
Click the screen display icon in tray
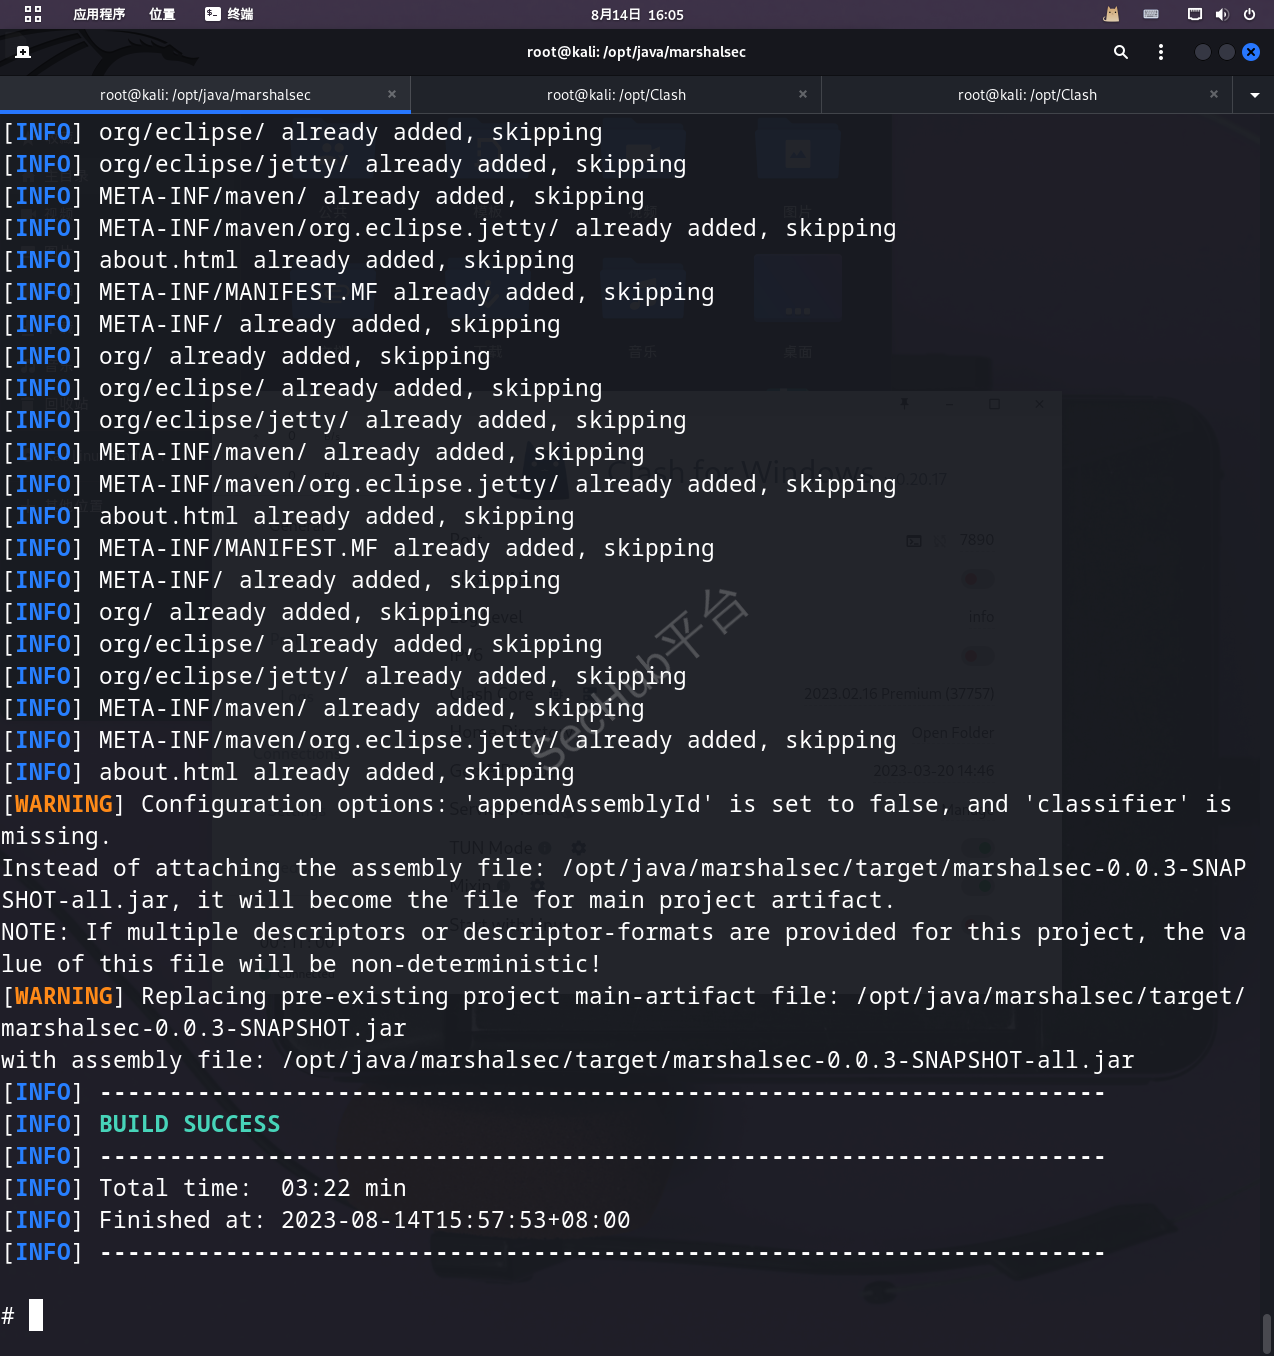(1194, 14)
